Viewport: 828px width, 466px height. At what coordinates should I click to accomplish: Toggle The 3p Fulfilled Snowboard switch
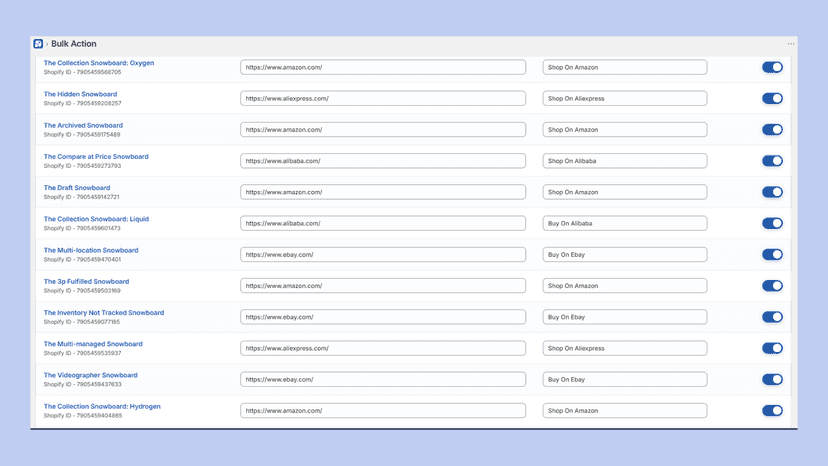tap(772, 285)
